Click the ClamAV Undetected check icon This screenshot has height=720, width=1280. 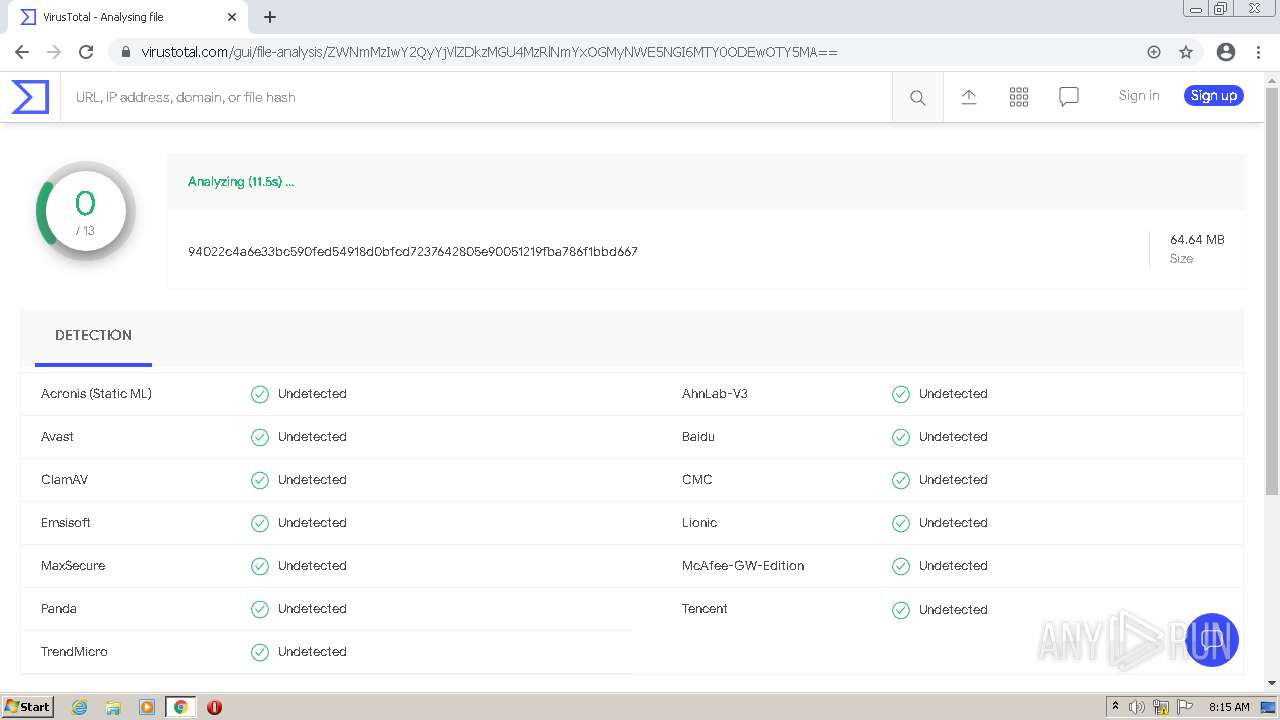[260, 480]
